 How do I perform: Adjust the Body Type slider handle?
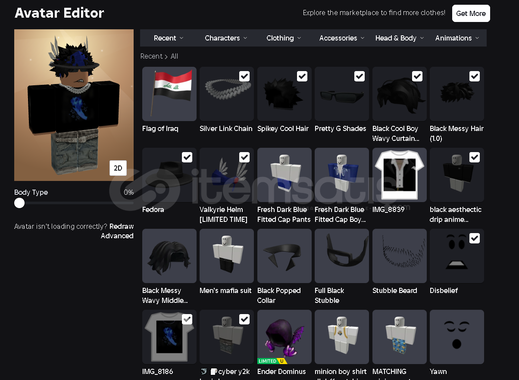(x=19, y=203)
